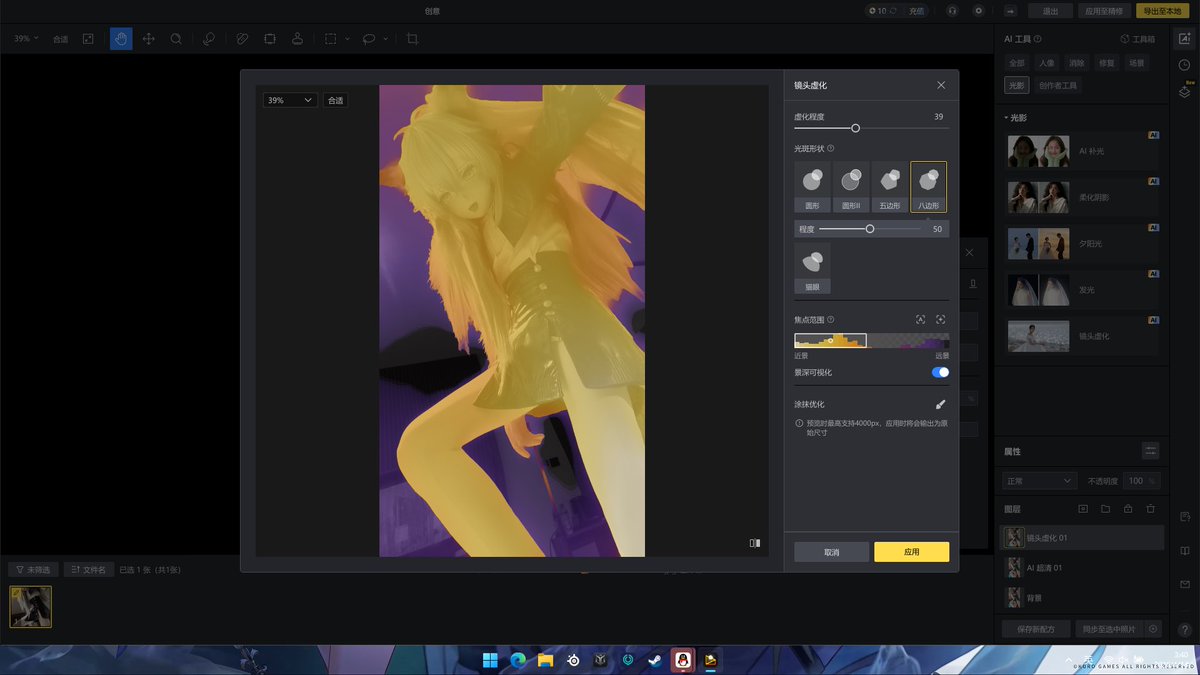1200x675 pixels.
Task: Click the 涂抹优化 brush icon
Action: click(x=940, y=404)
